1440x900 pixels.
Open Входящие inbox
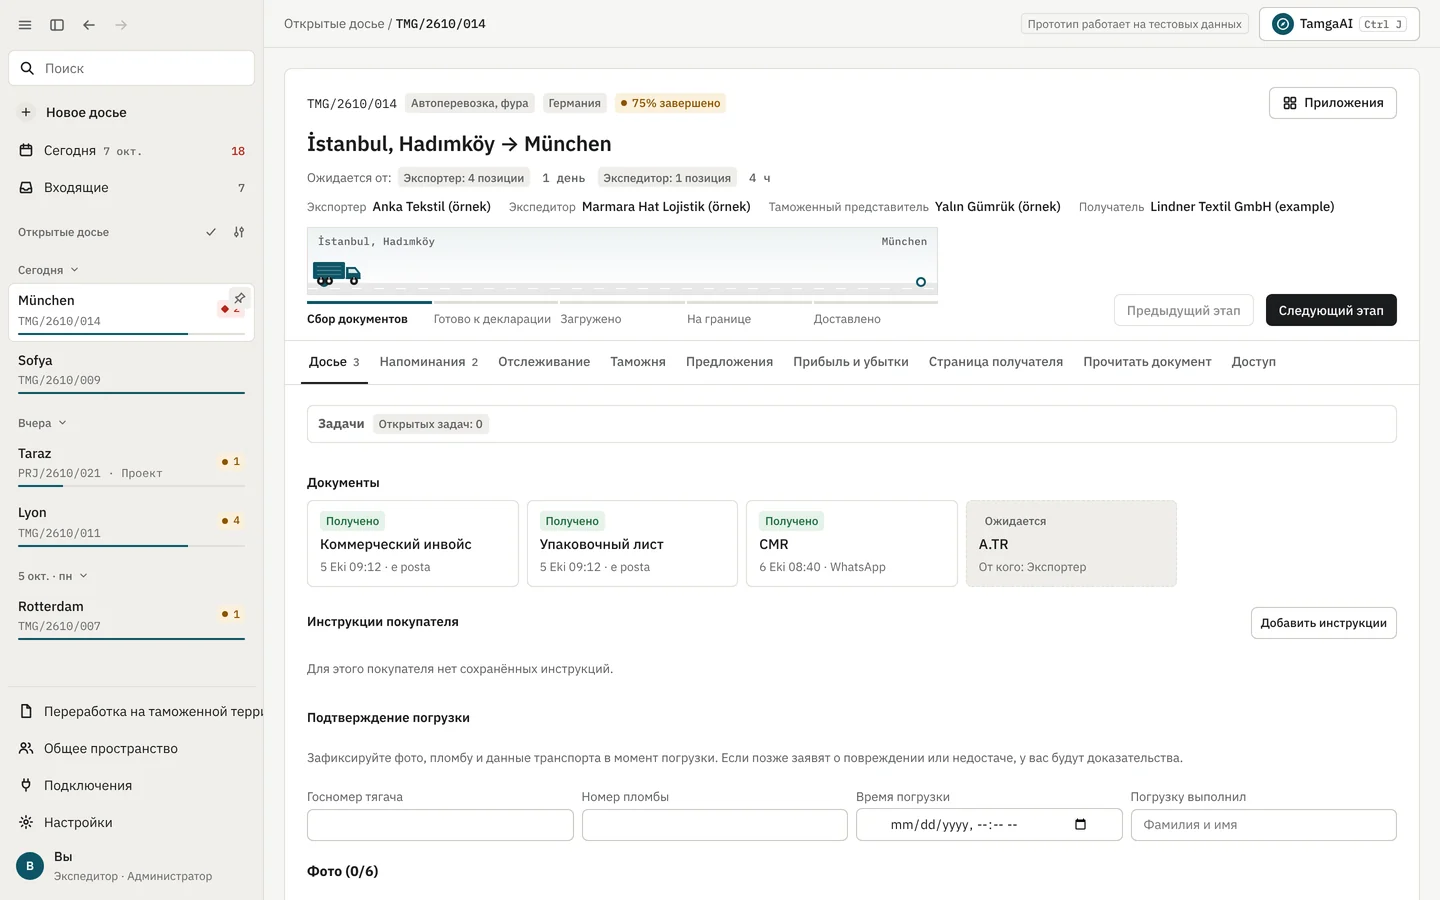point(131,187)
